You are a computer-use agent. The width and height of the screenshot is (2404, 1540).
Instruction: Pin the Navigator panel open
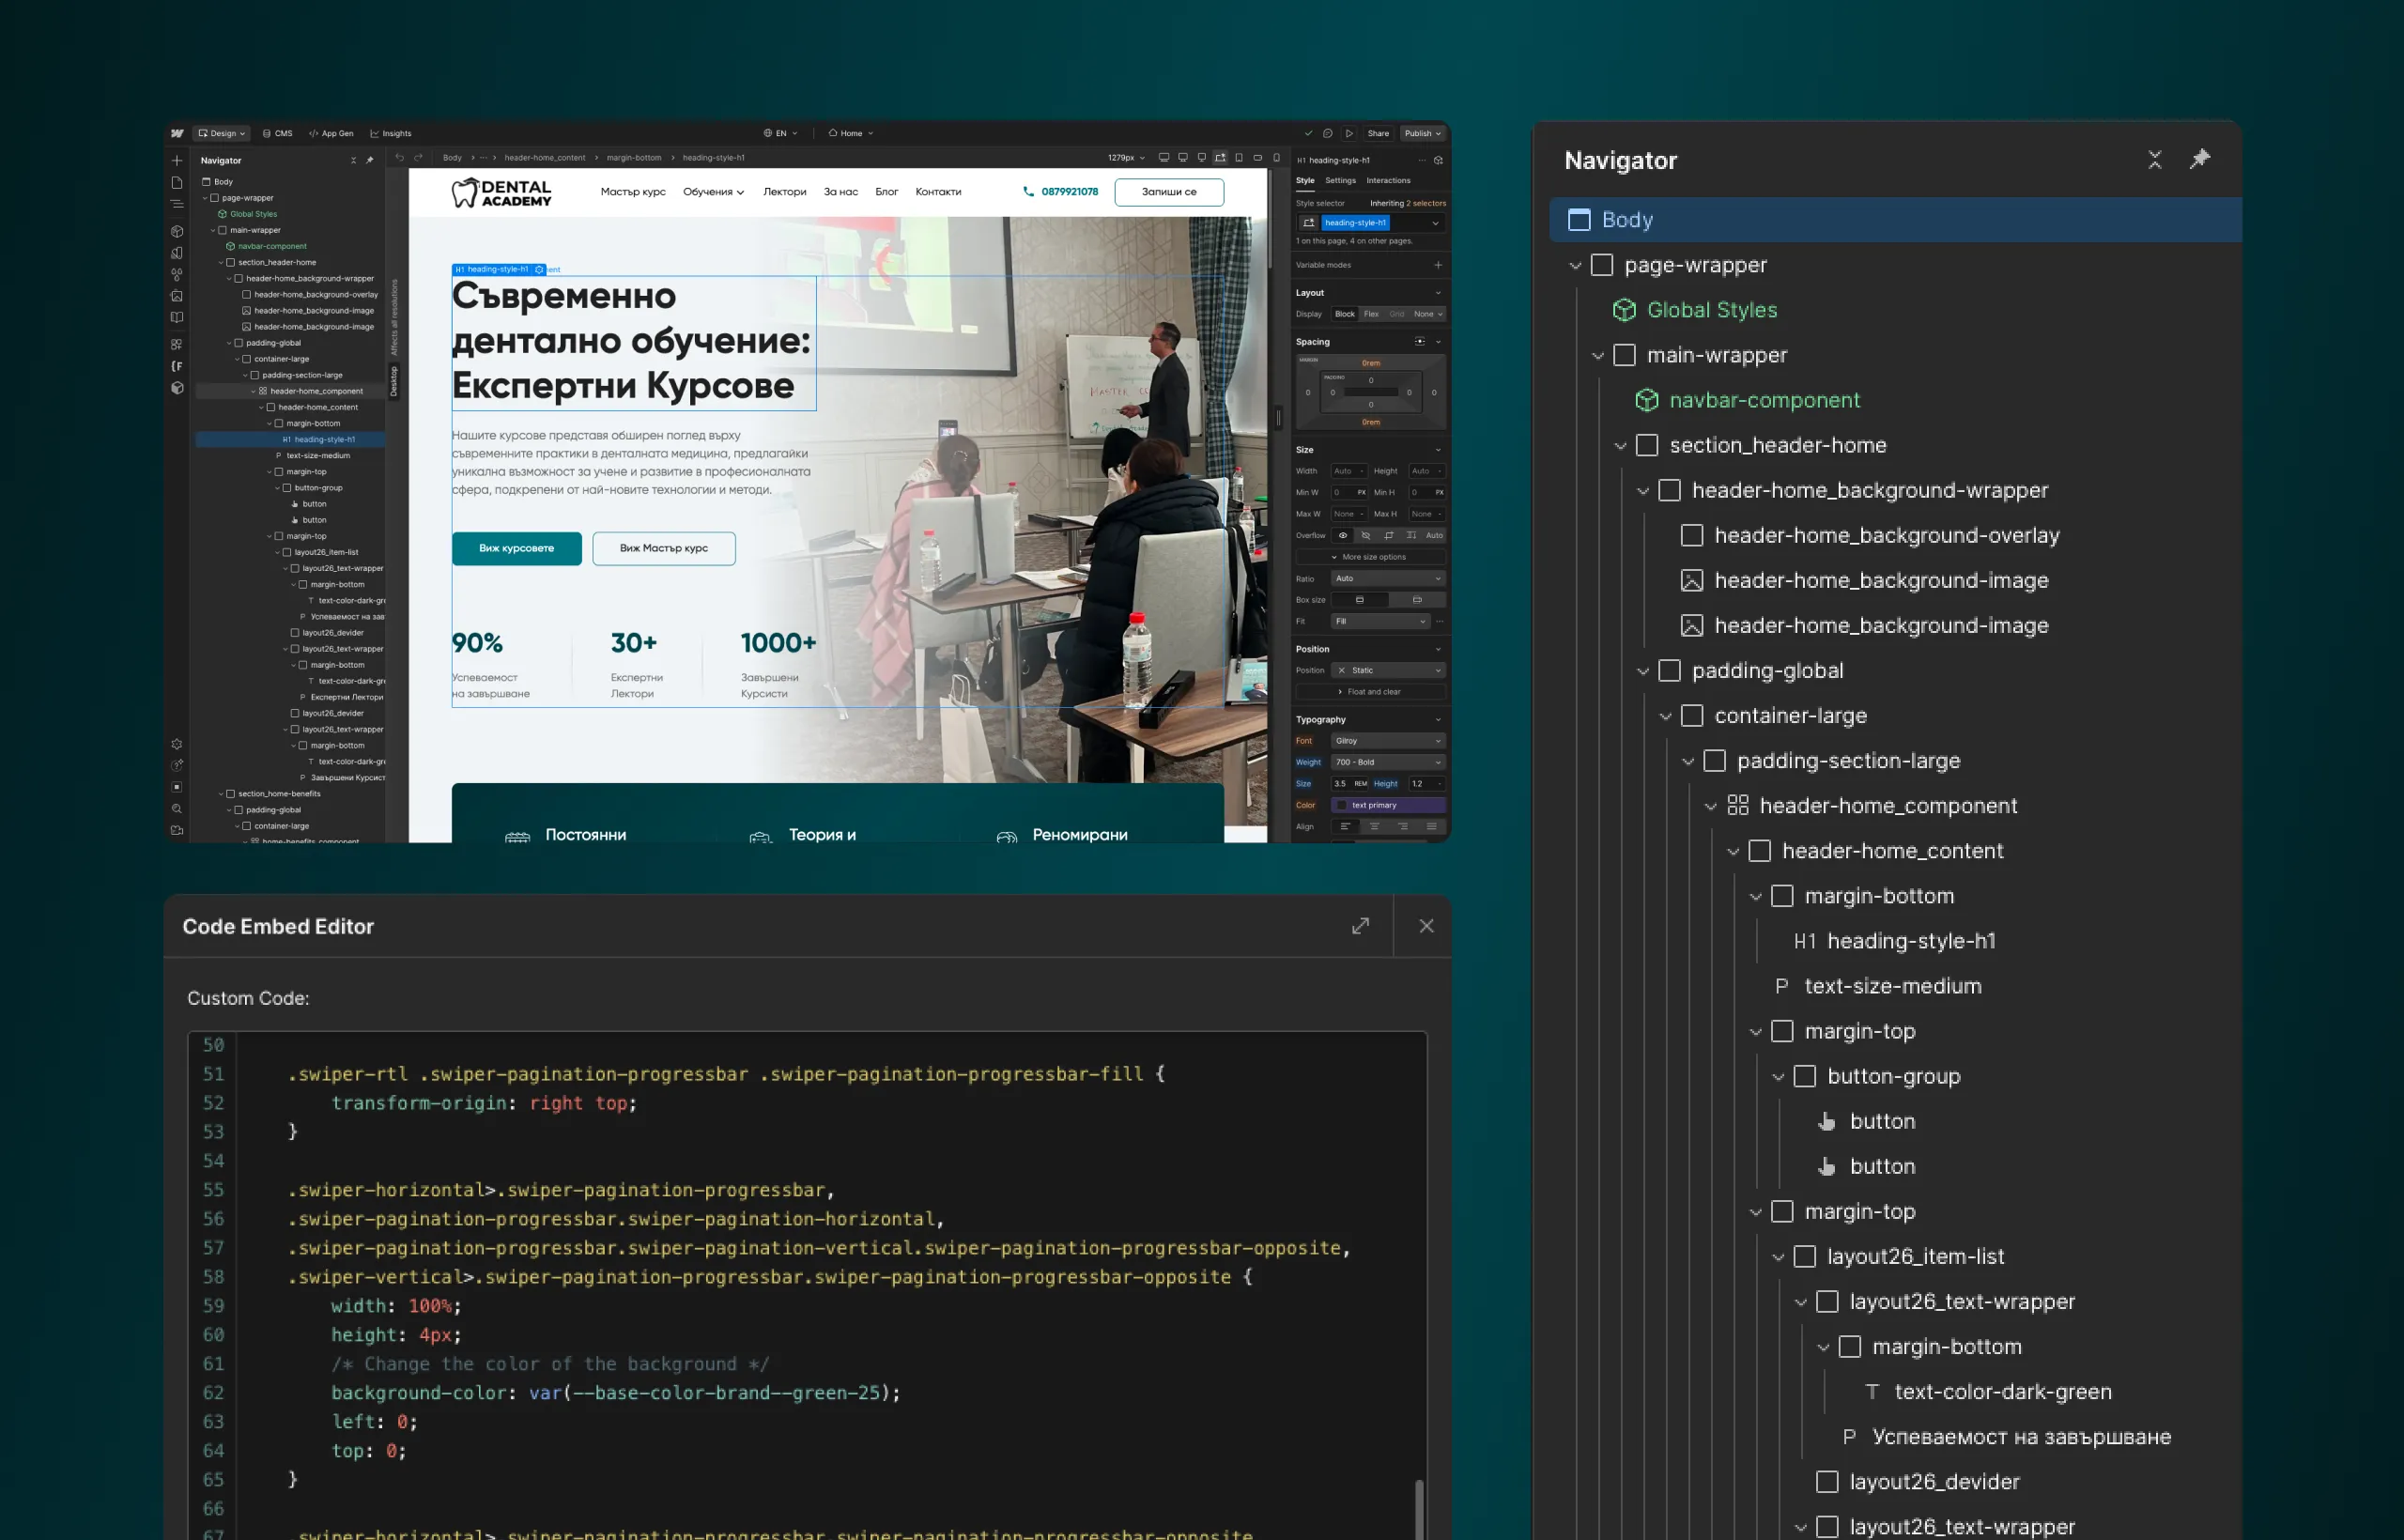pos(2199,160)
